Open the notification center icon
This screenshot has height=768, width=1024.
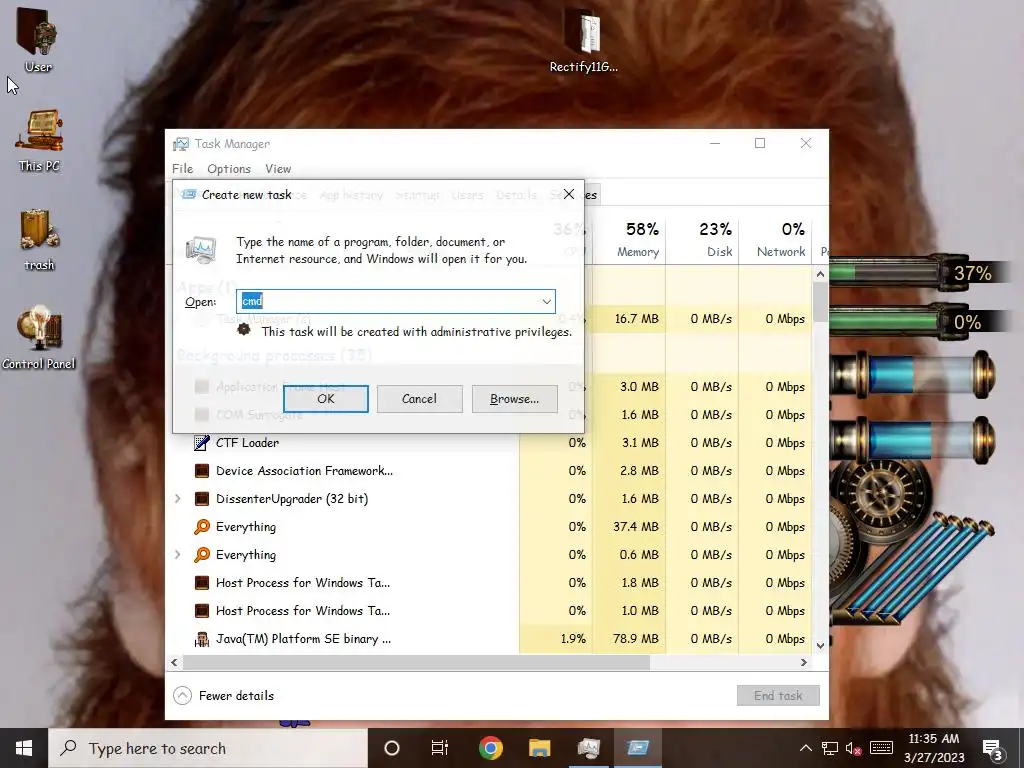click(993, 748)
